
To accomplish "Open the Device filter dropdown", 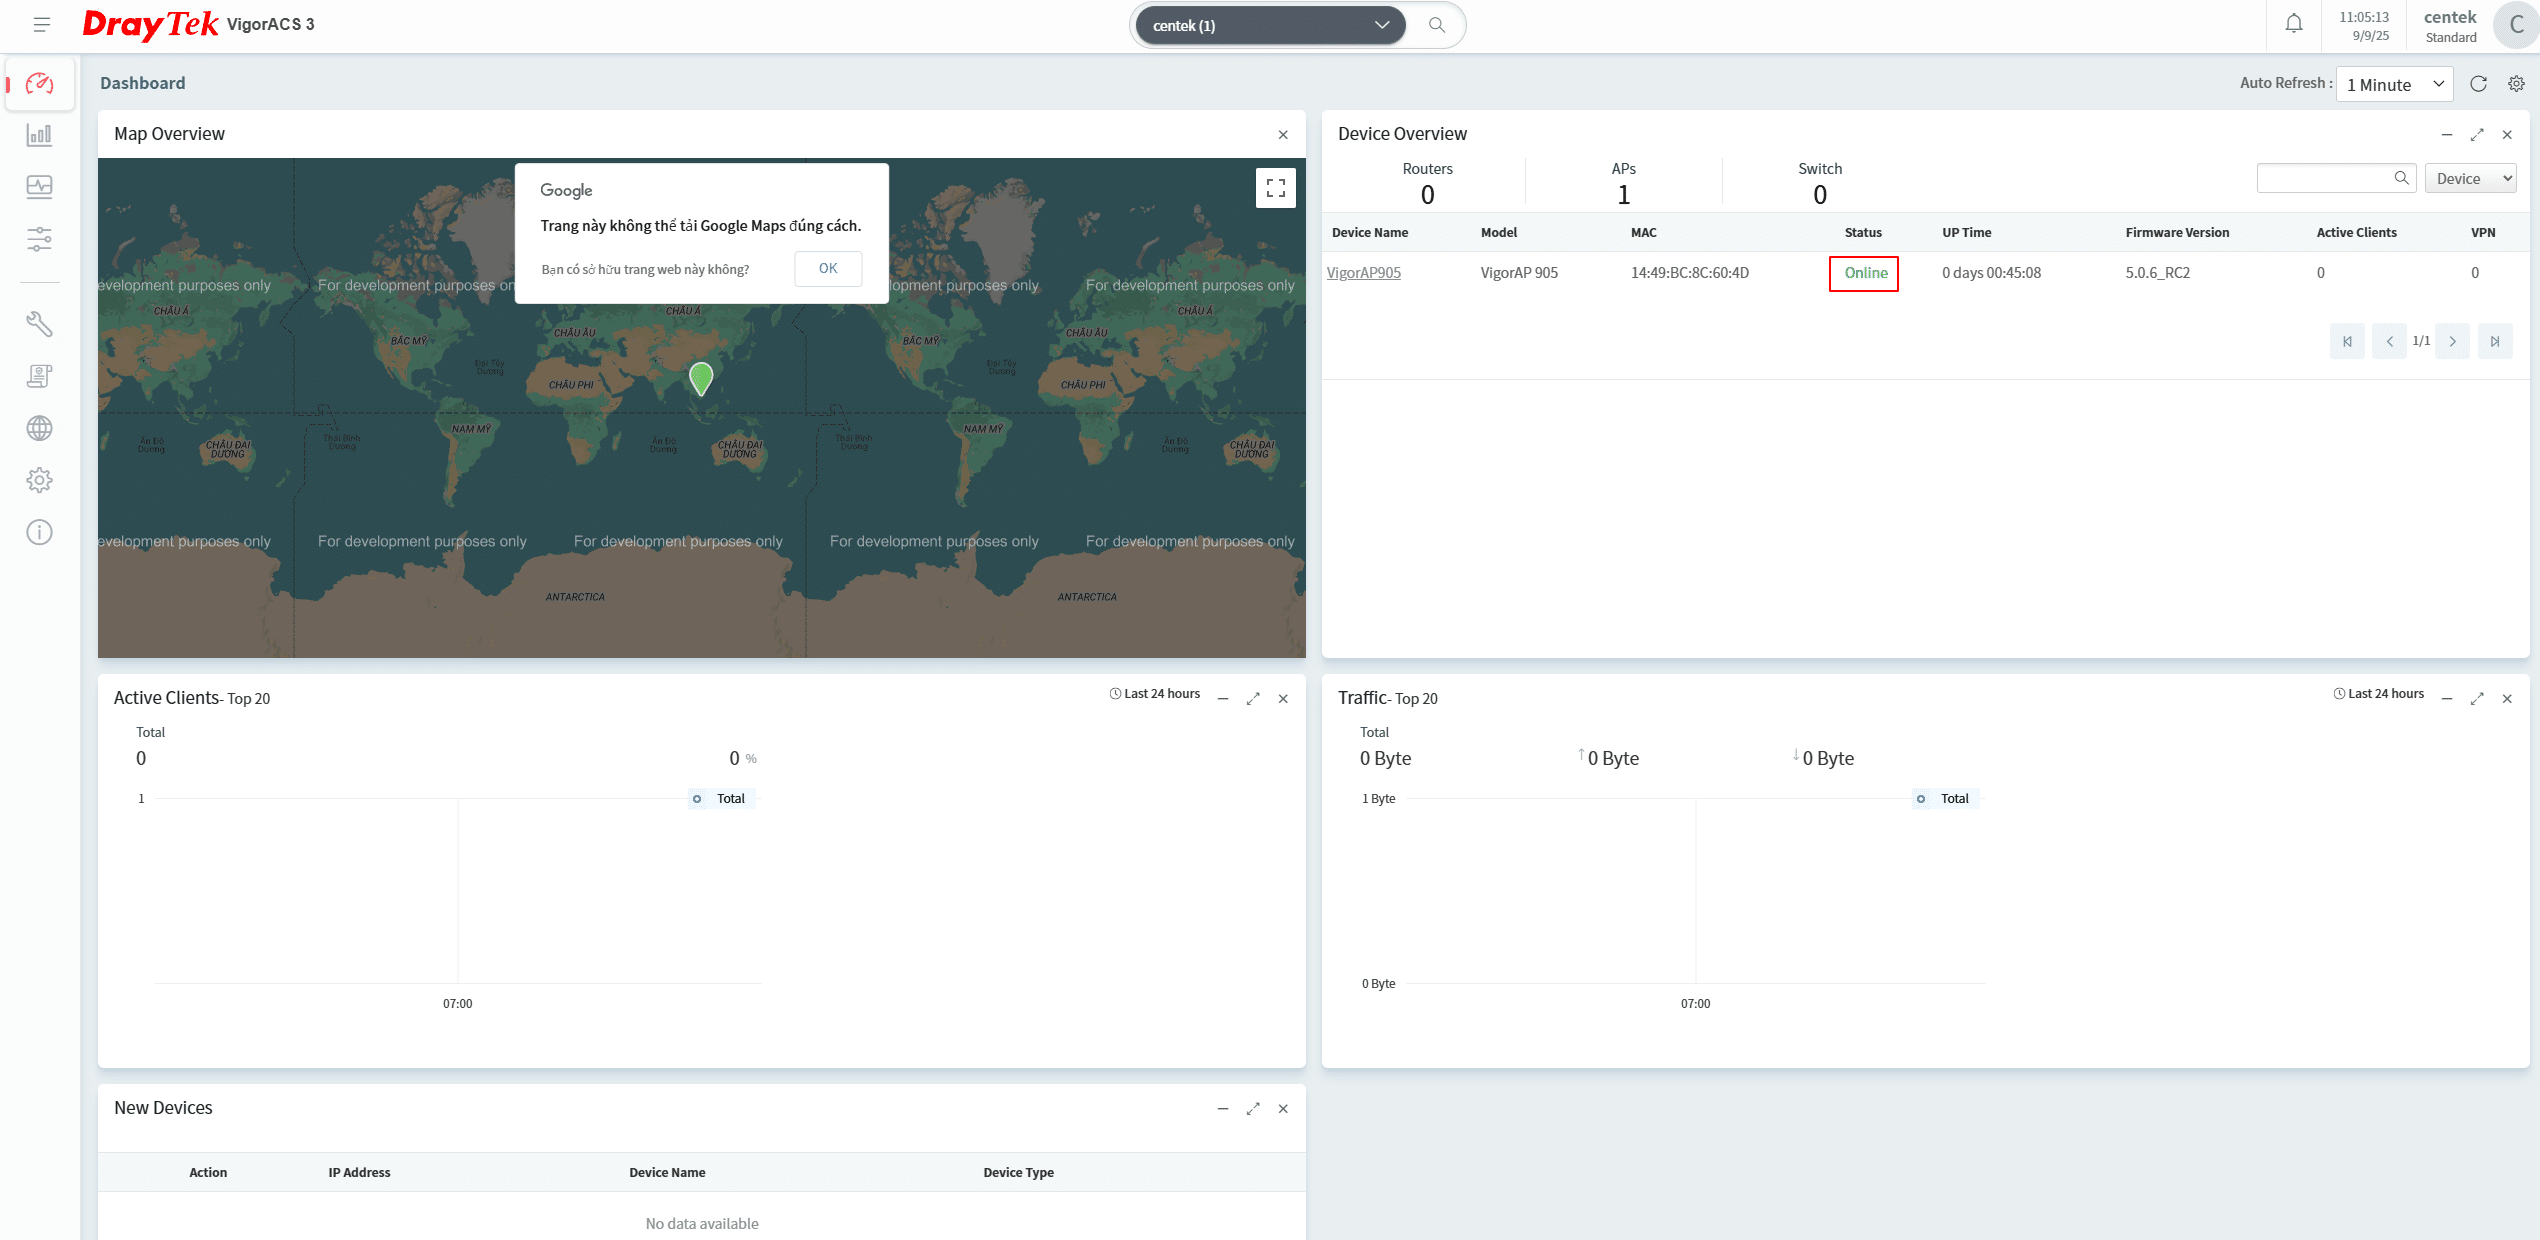I will pos(2470,179).
